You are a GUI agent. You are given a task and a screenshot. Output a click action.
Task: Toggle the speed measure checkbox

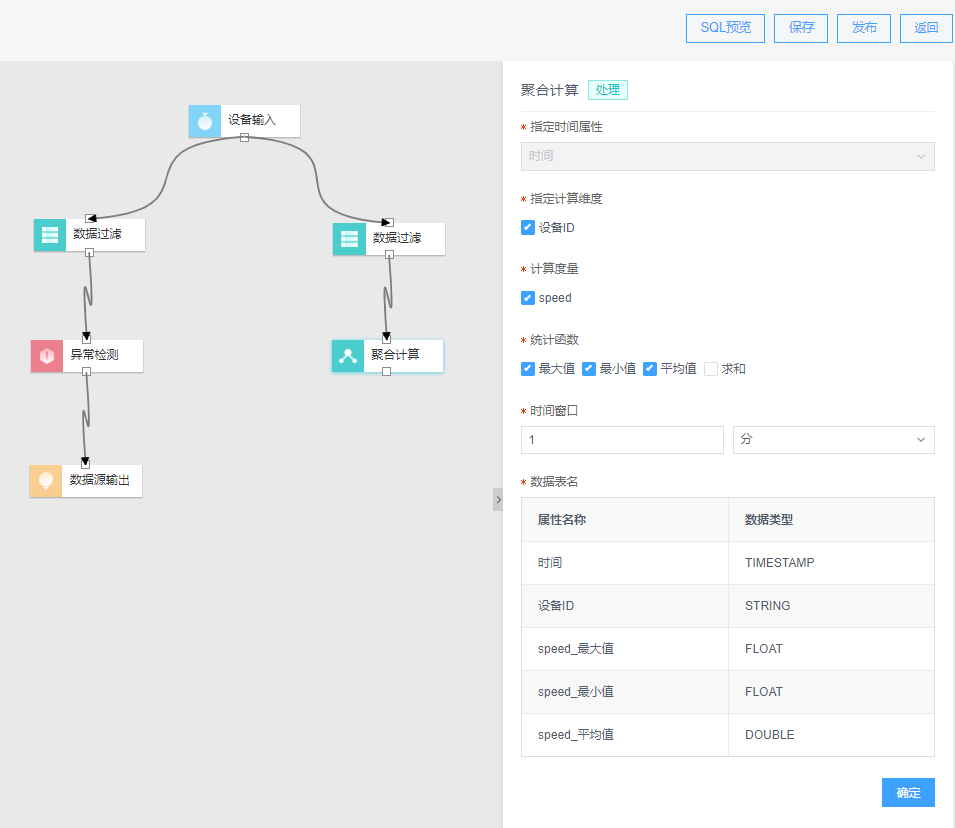pyautogui.click(x=528, y=298)
